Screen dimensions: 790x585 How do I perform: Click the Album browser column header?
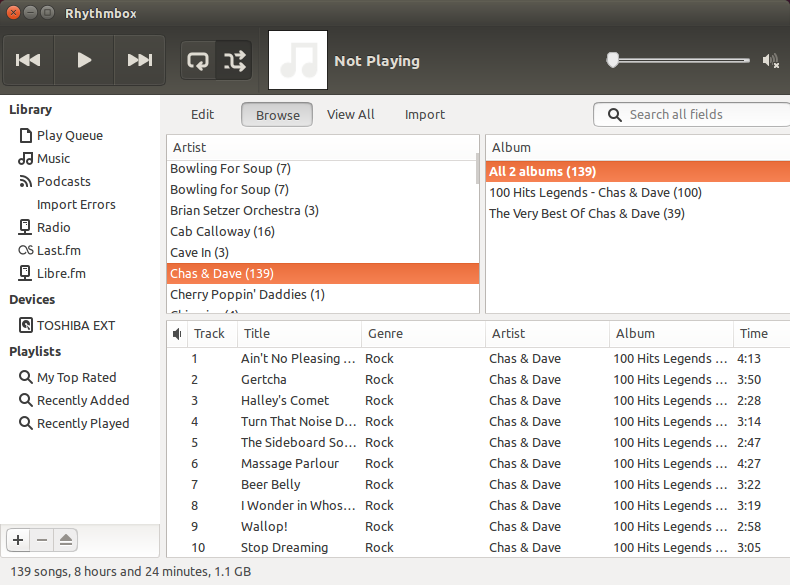point(638,148)
